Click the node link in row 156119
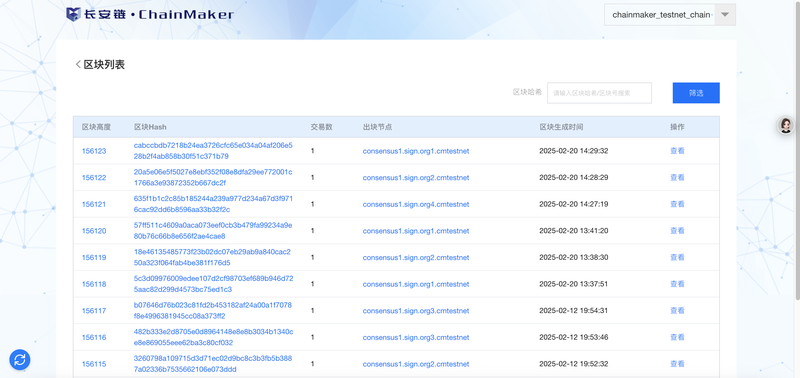This screenshot has width=800, height=378. click(416, 257)
